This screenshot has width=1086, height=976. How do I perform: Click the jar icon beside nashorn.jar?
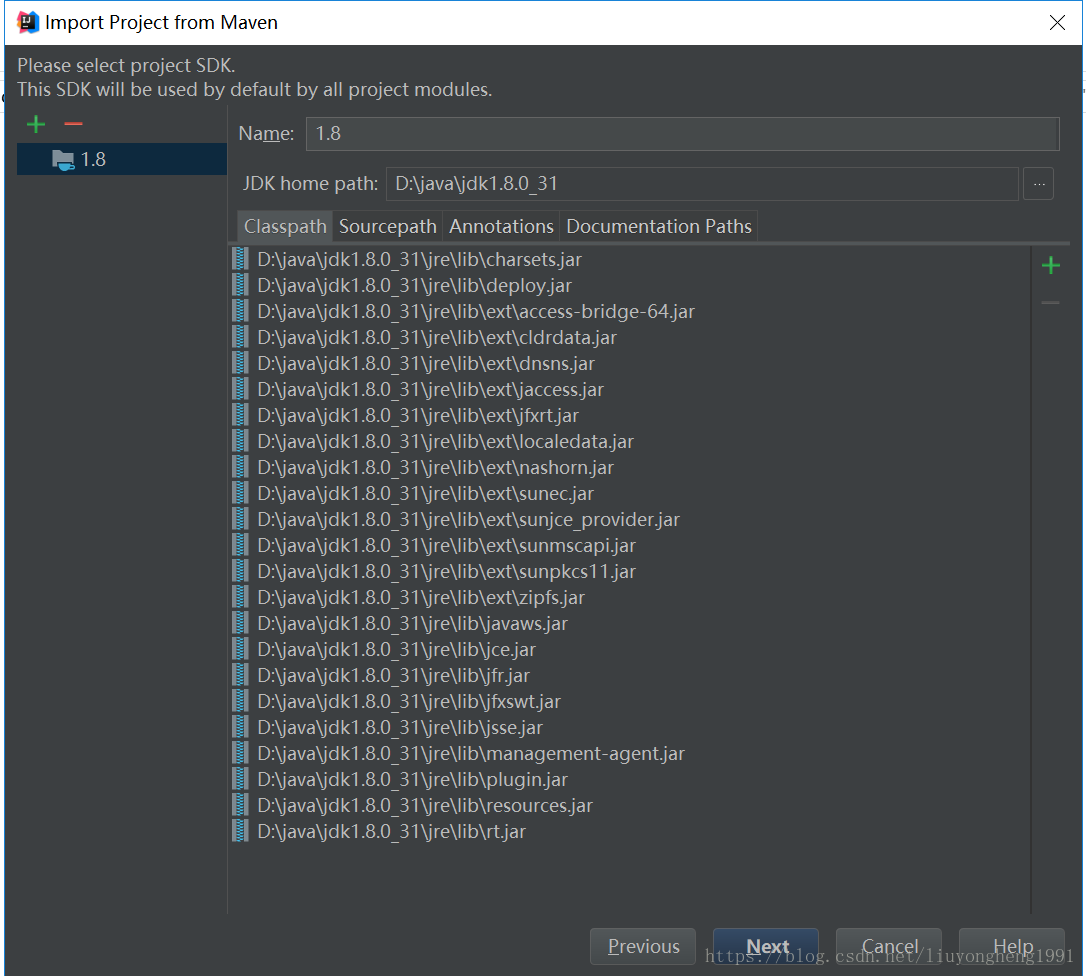pos(240,468)
